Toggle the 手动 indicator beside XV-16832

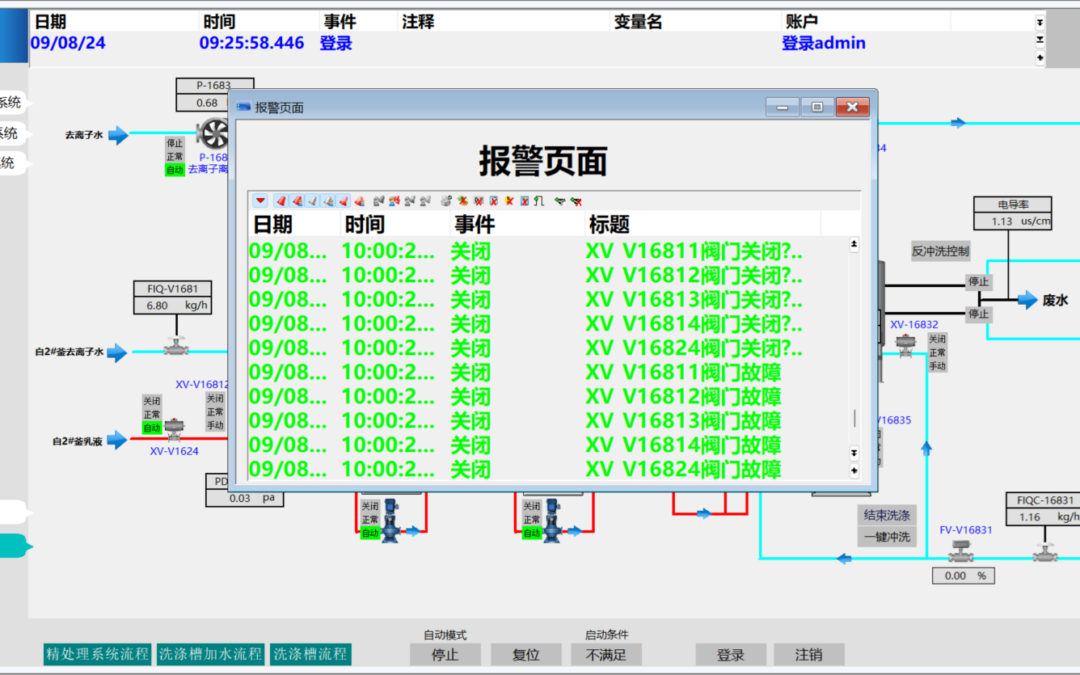[937, 366]
